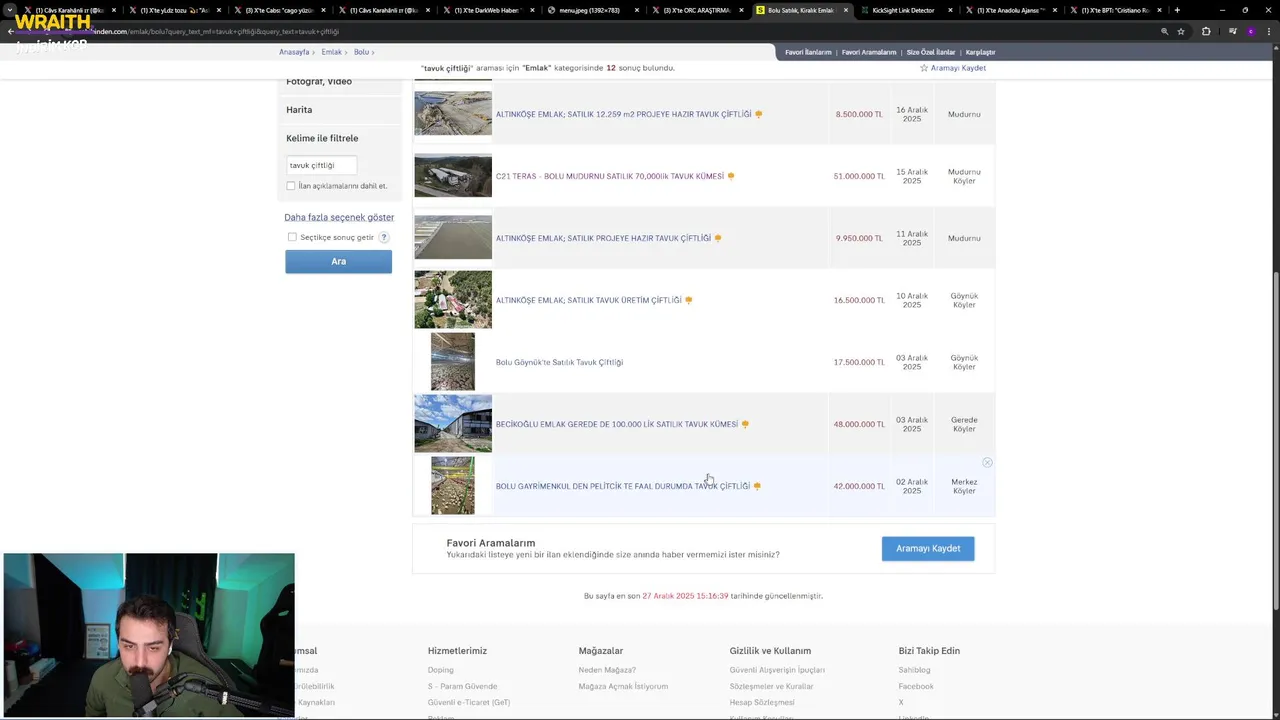Open the Chrome three-dot menu

pos(1268,31)
